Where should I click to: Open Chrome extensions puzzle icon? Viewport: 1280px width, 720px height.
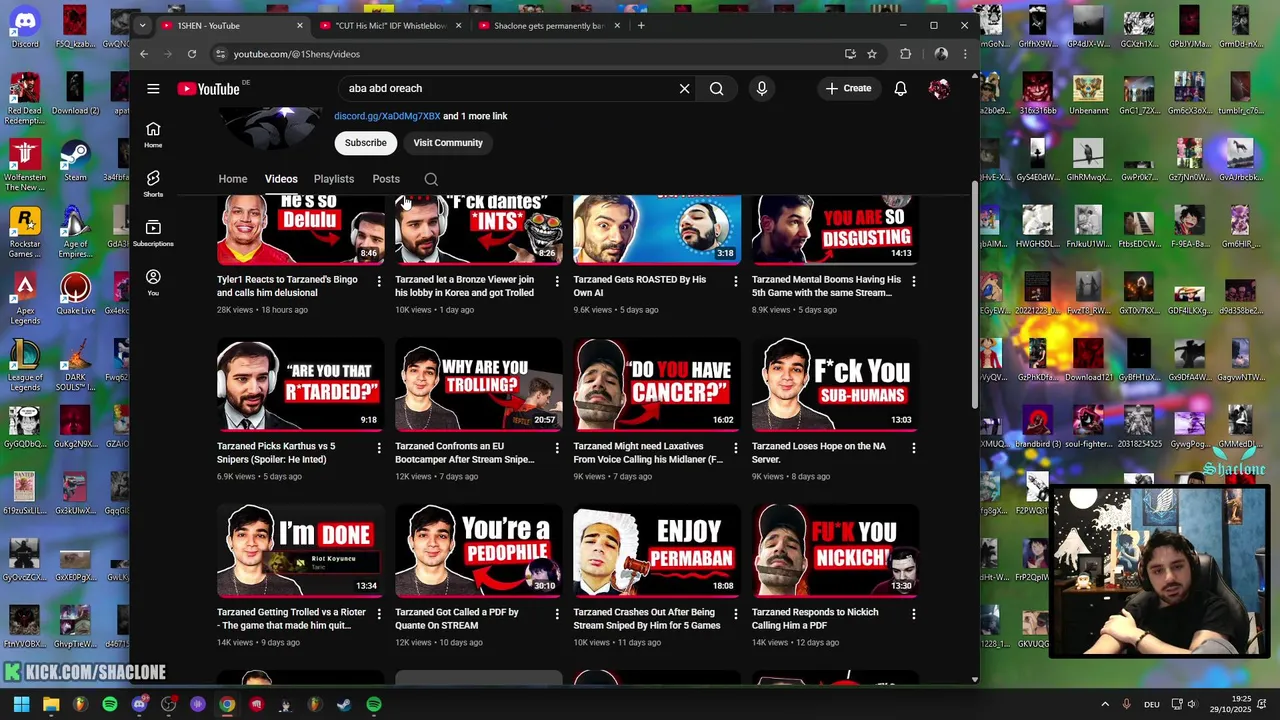click(906, 54)
